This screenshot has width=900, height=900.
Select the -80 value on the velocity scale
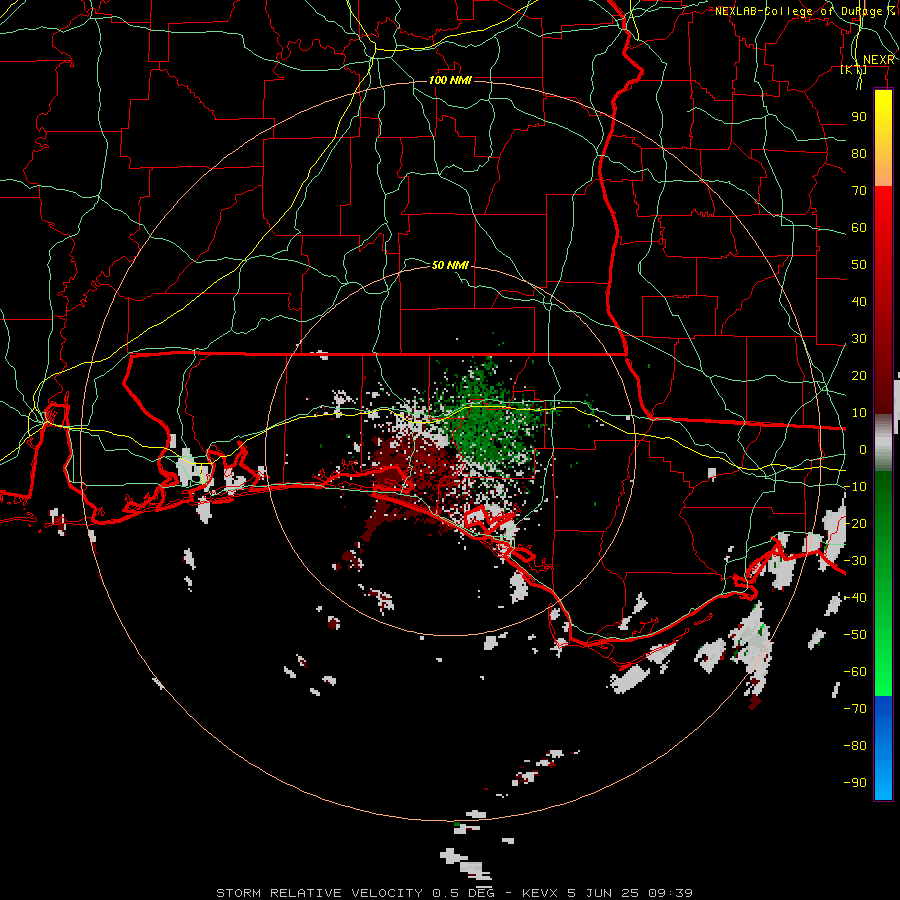(x=855, y=746)
